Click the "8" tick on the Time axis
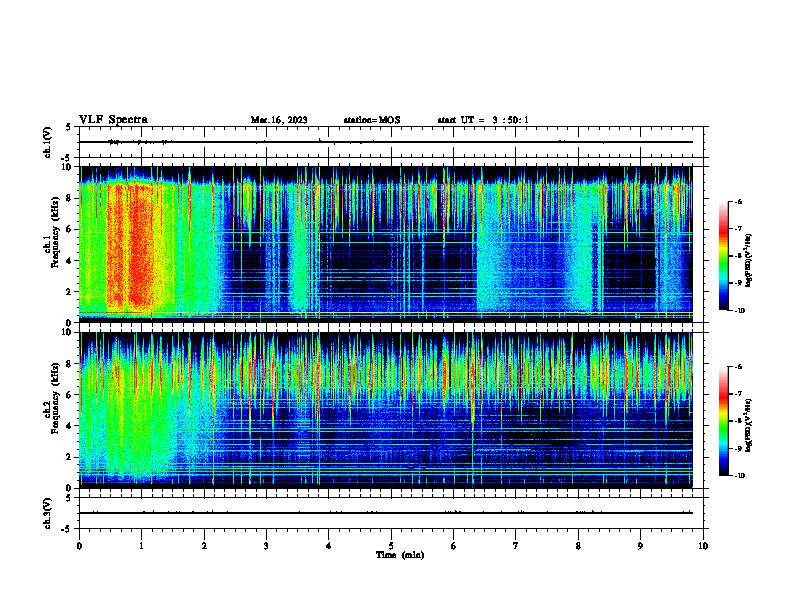The image size is (792, 612). [578, 546]
